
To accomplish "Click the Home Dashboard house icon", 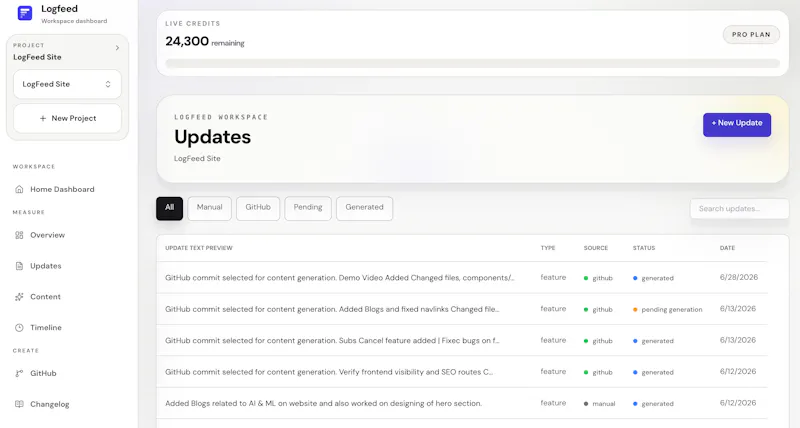I will 19,189.
